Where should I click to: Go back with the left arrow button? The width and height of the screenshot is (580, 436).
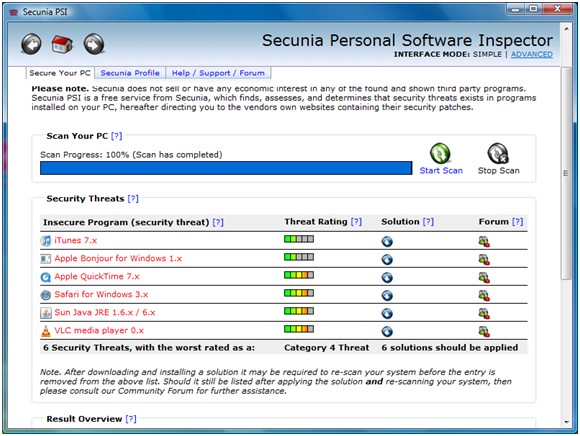point(31,44)
